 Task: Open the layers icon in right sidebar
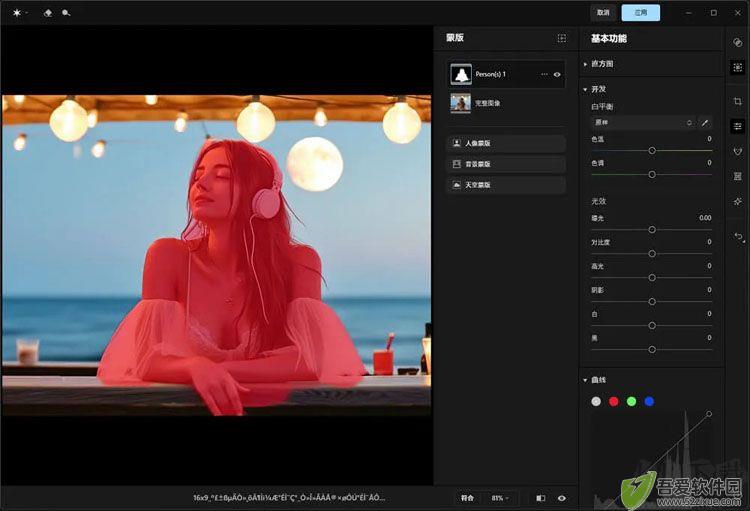tap(738, 43)
